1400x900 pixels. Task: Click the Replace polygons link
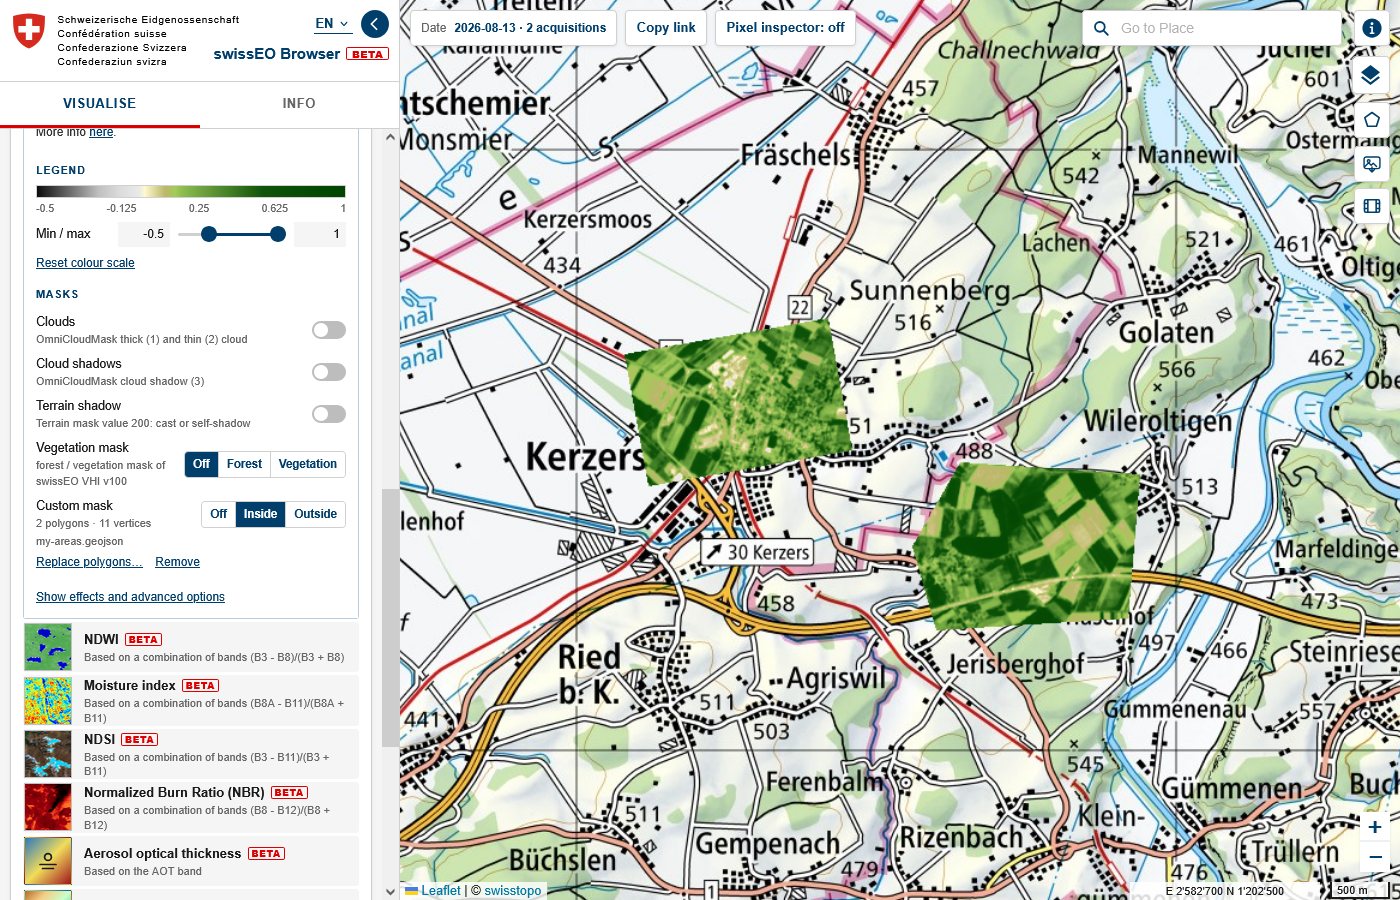[x=89, y=562]
